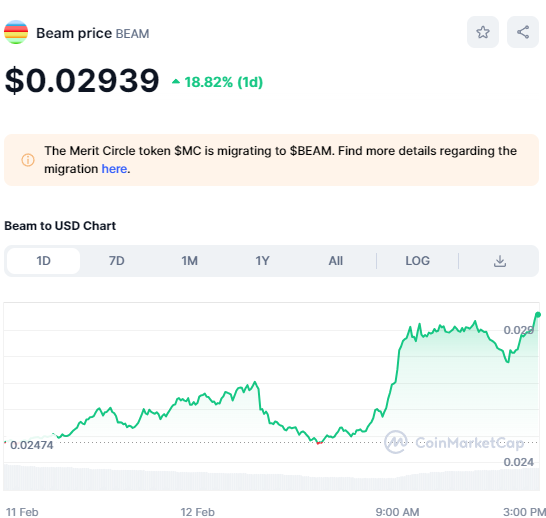This screenshot has width=546, height=518.
Task: Click the $0.02939 price value
Action: pos(82,81)
